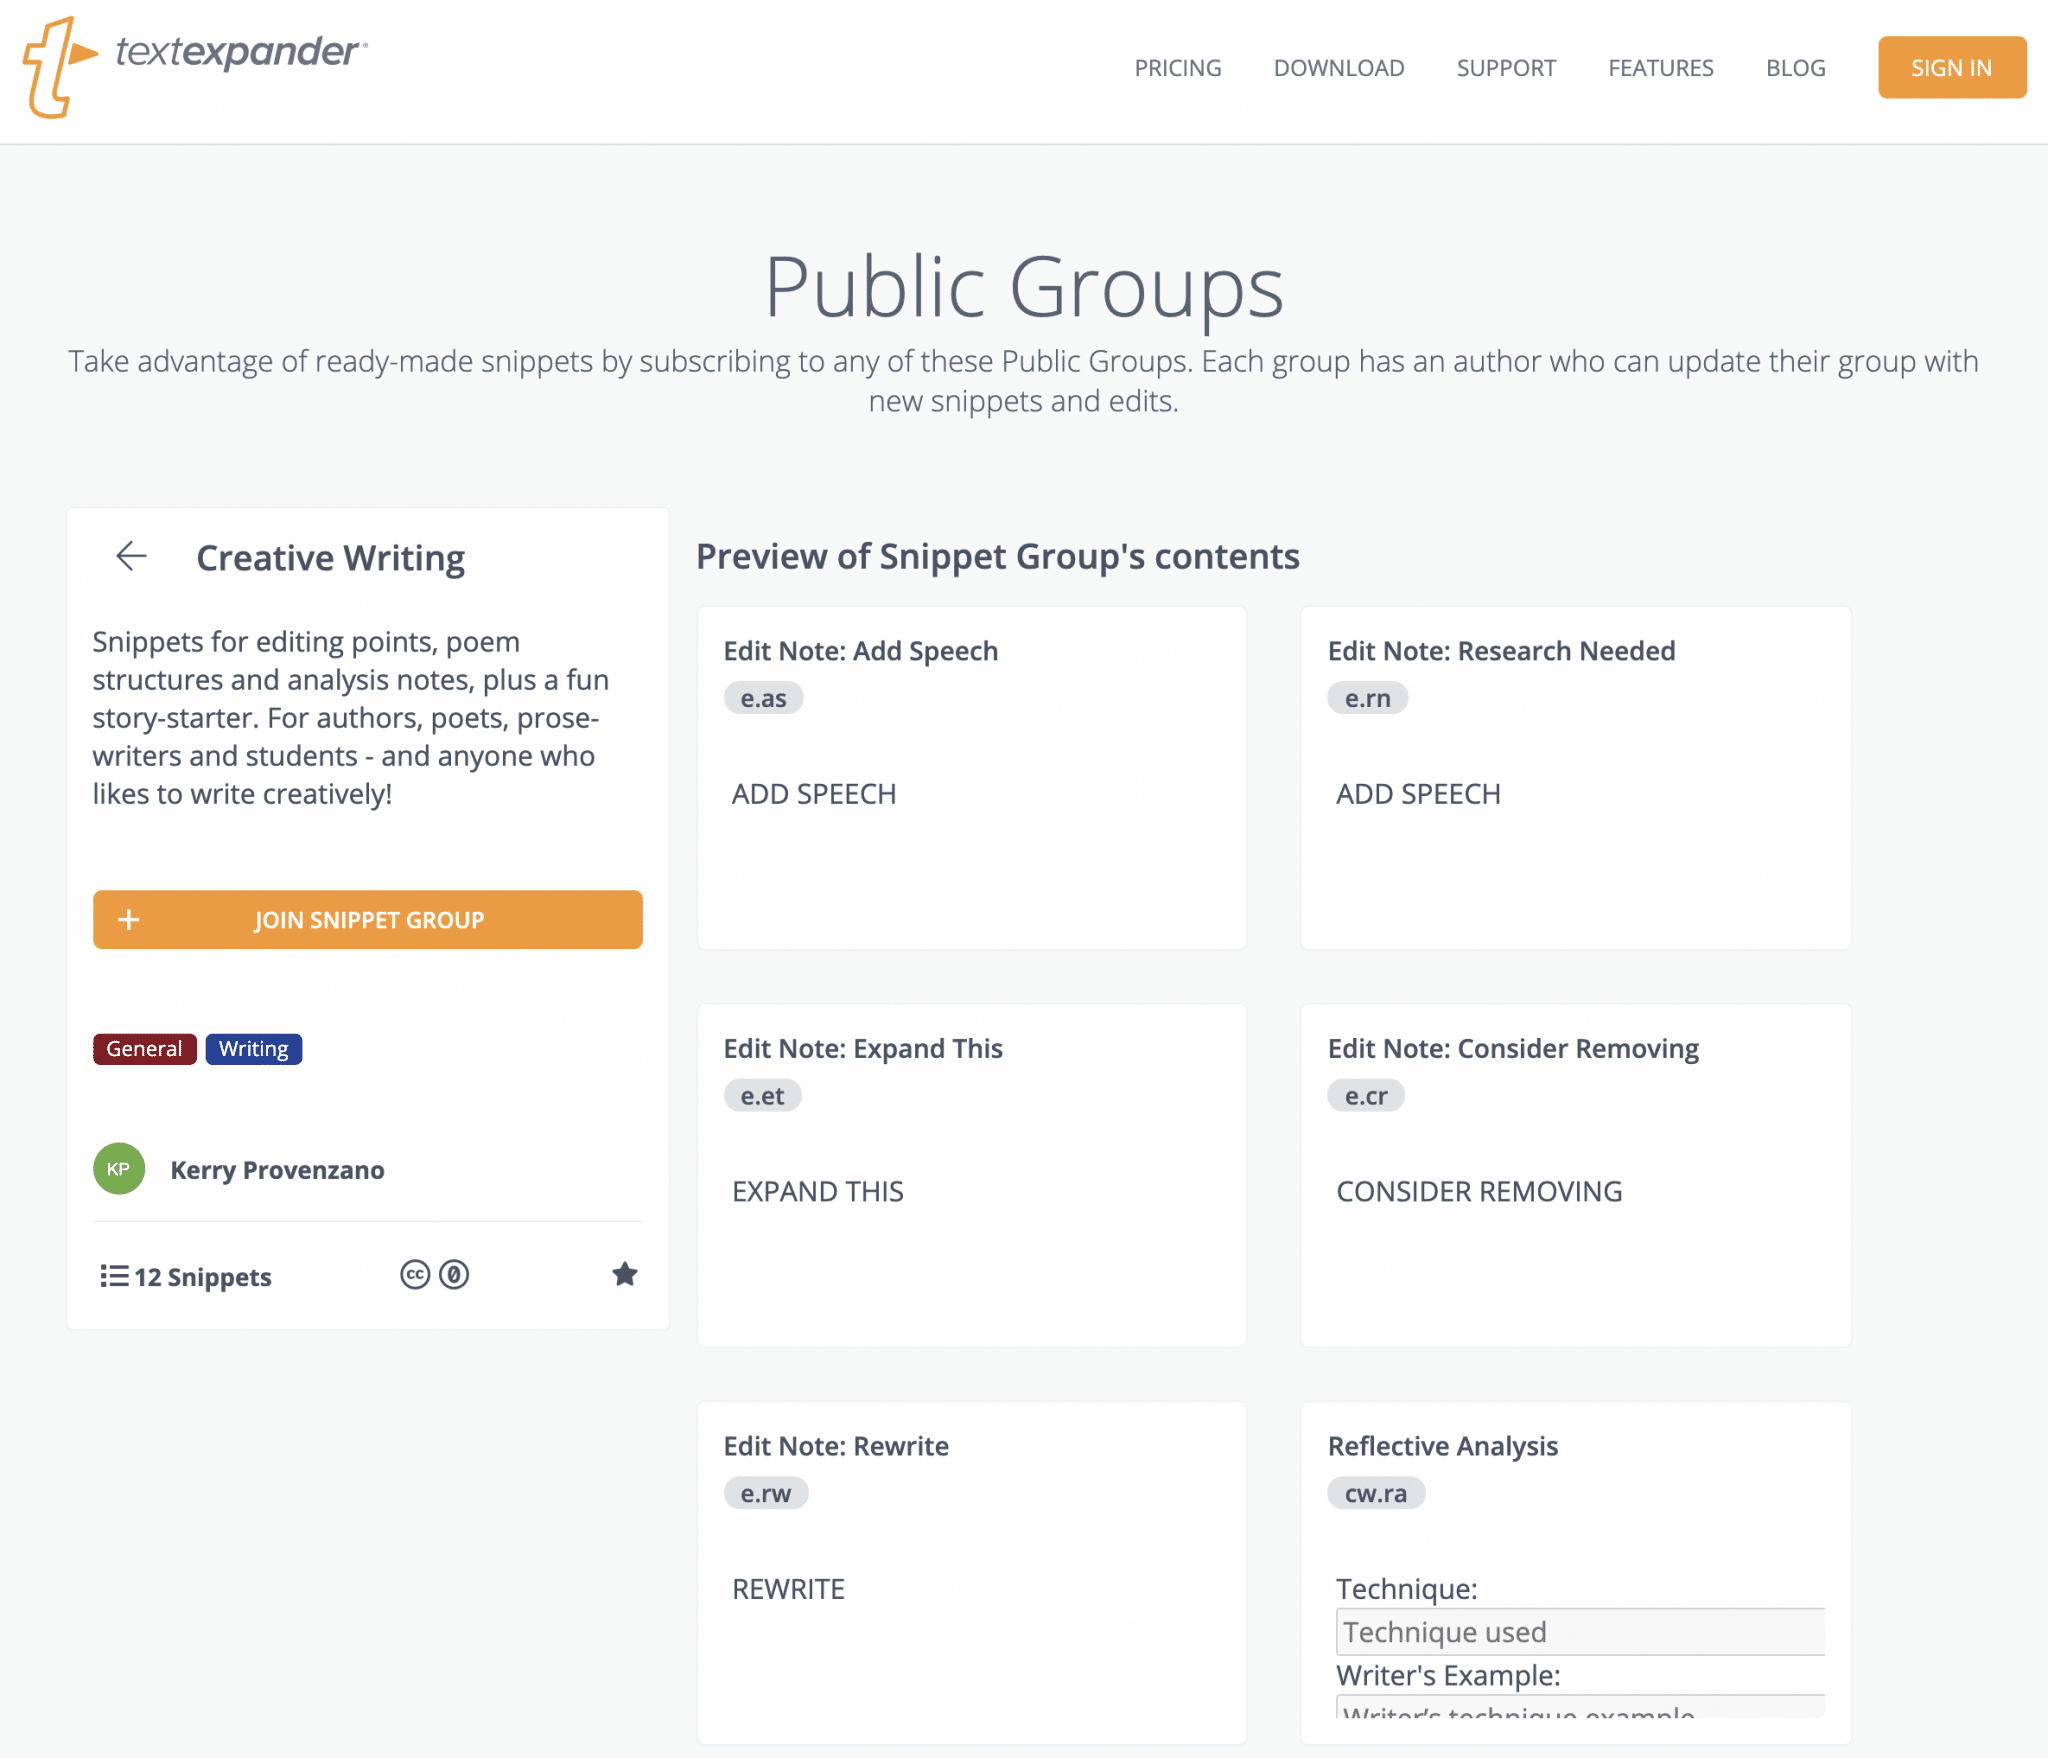This screenshot has width=2048, height=1758.
Task: Click the Preview of Snippet Group's contents heading
Action: click(x=998, y=556)
